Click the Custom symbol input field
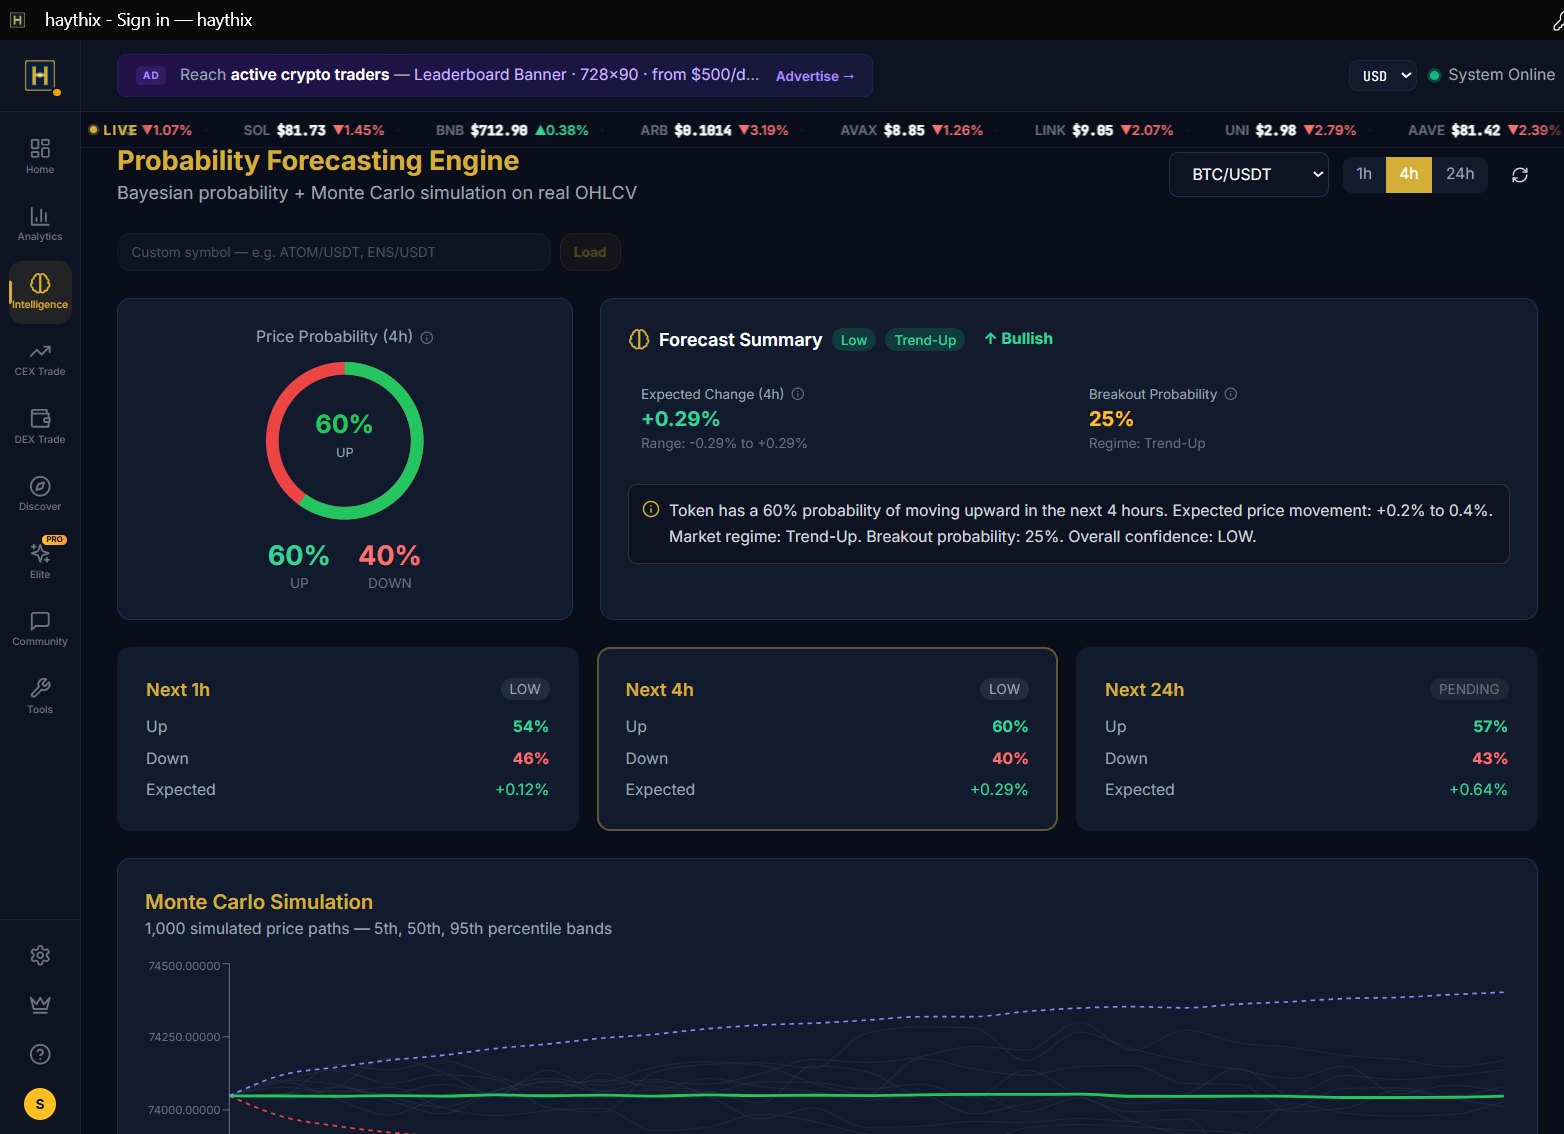This screenshot has width=1564, height=1134. pyautogui.click(x=334, y=252)
